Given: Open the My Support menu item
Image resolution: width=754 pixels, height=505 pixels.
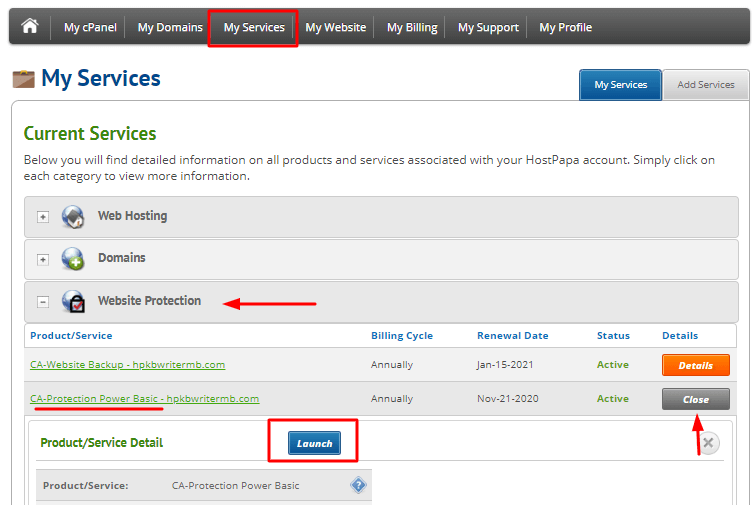Looking at the screenshot, I should tap(488, 27).
